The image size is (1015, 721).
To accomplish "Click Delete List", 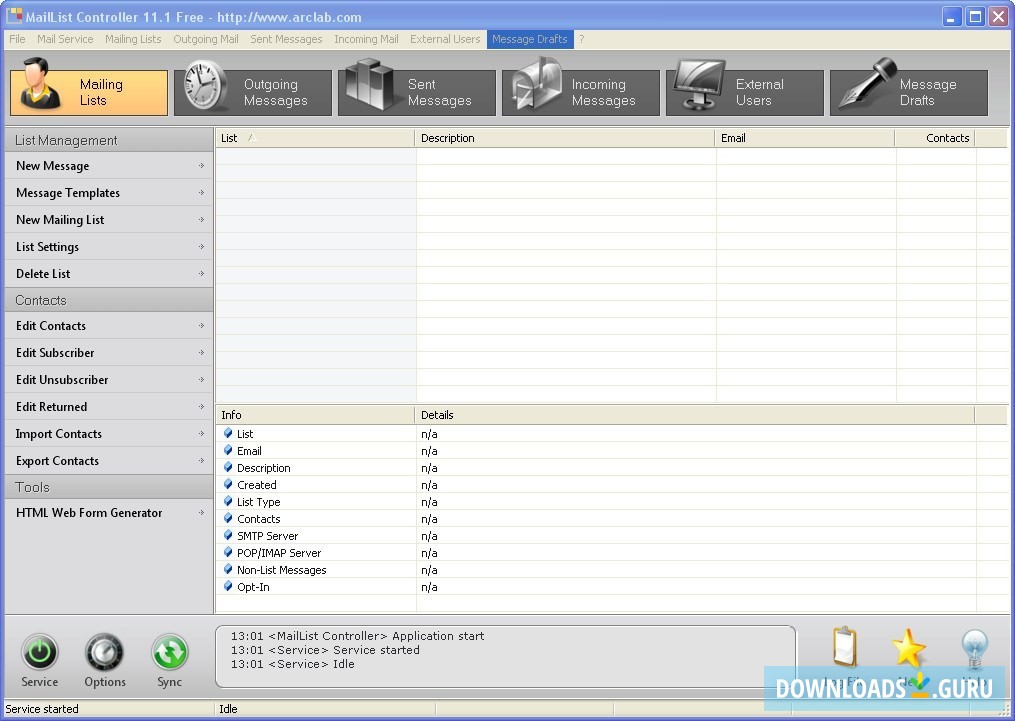I will [x=109, y=274].
